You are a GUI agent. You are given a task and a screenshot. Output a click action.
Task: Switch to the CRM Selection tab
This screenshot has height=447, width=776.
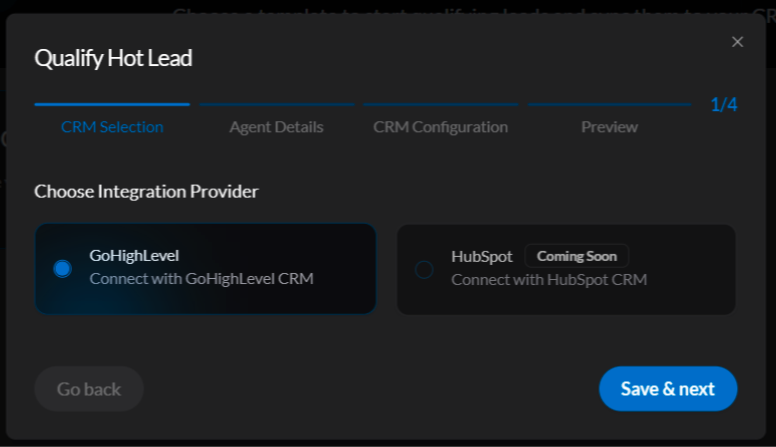click(x=112, y=127)
